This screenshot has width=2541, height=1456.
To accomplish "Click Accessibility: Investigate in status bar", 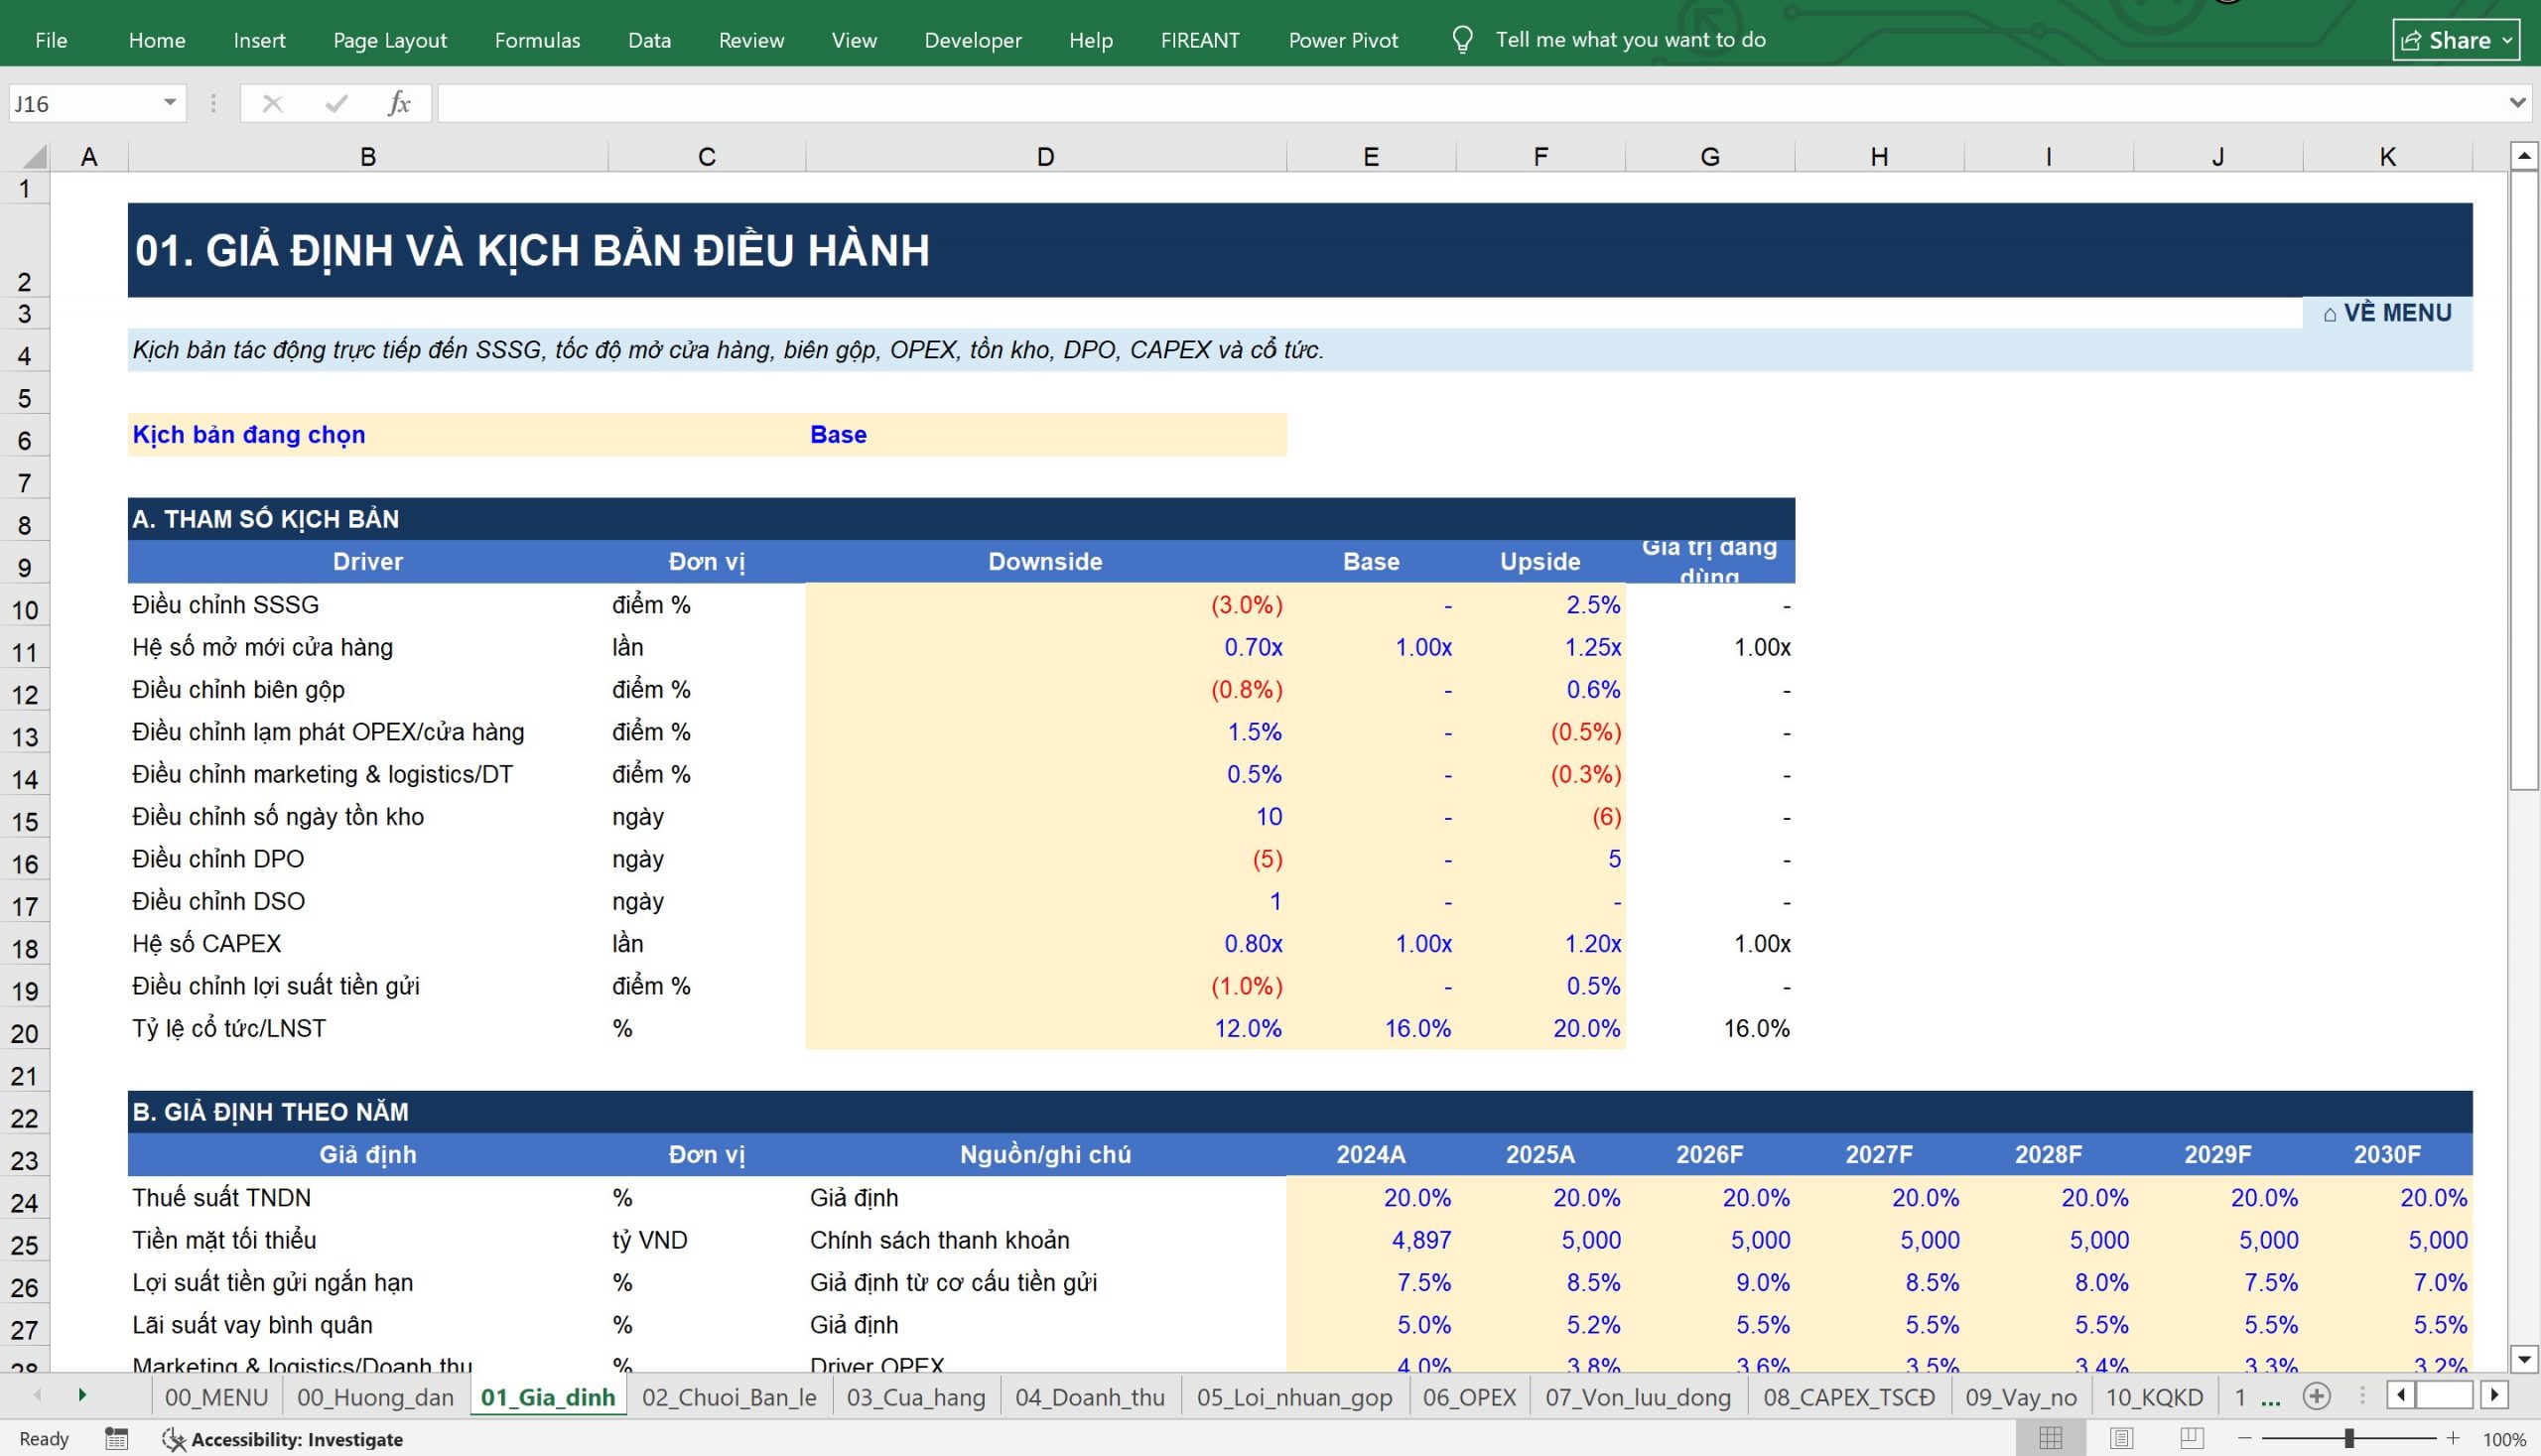I will pos(283,1439).
